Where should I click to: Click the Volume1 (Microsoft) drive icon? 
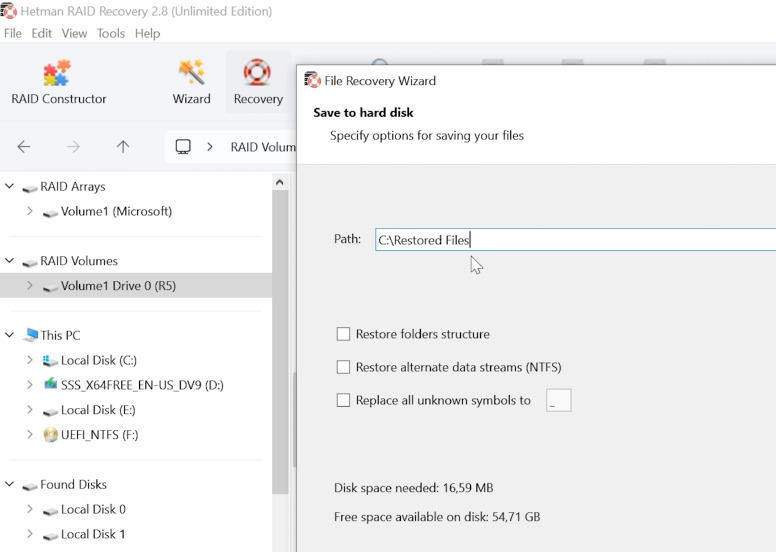pos(50,213)
